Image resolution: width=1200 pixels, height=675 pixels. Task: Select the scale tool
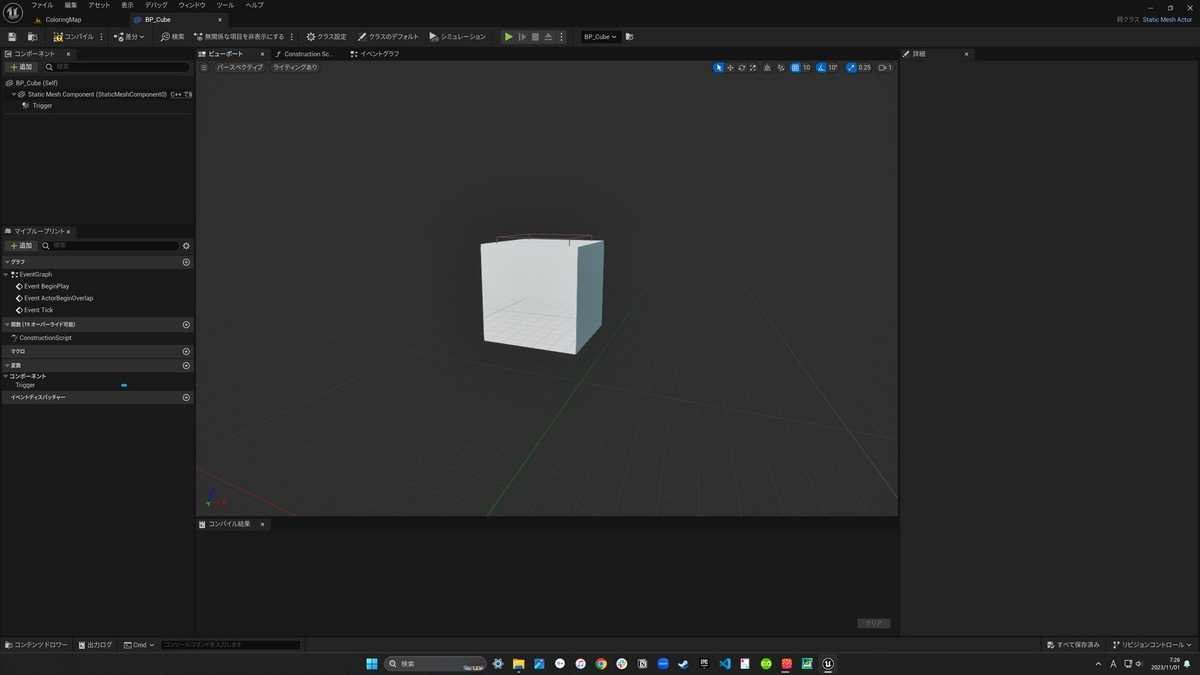point(752,67)
